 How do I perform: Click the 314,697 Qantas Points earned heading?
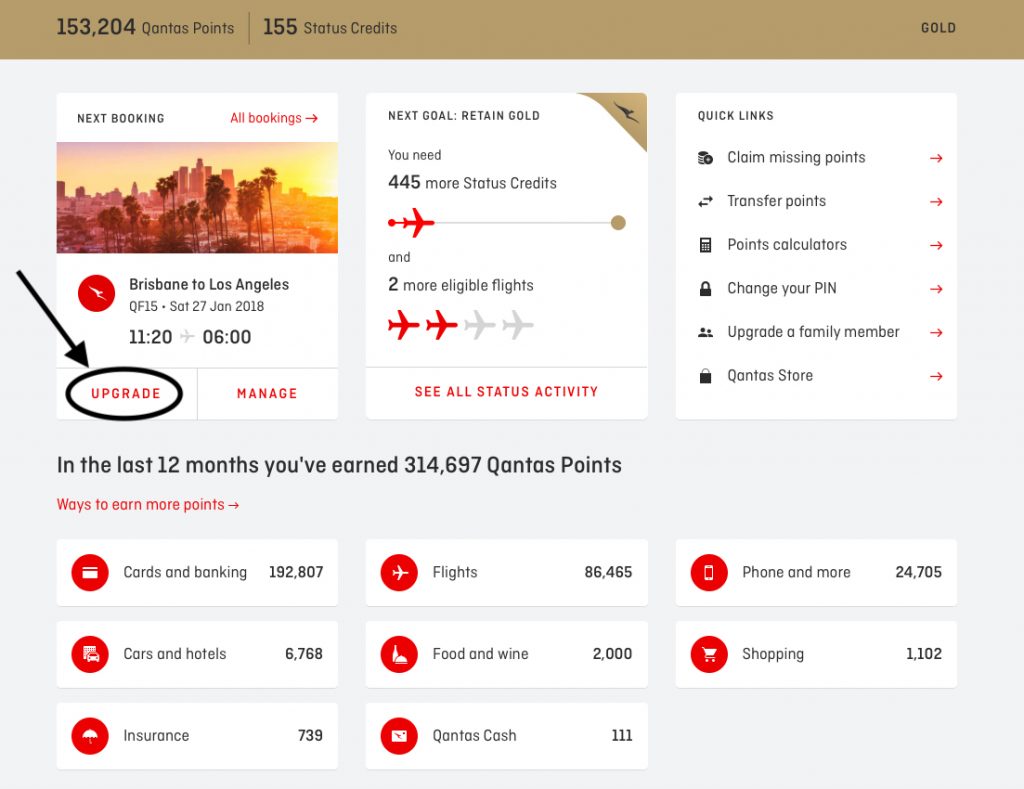click(339, 465)
